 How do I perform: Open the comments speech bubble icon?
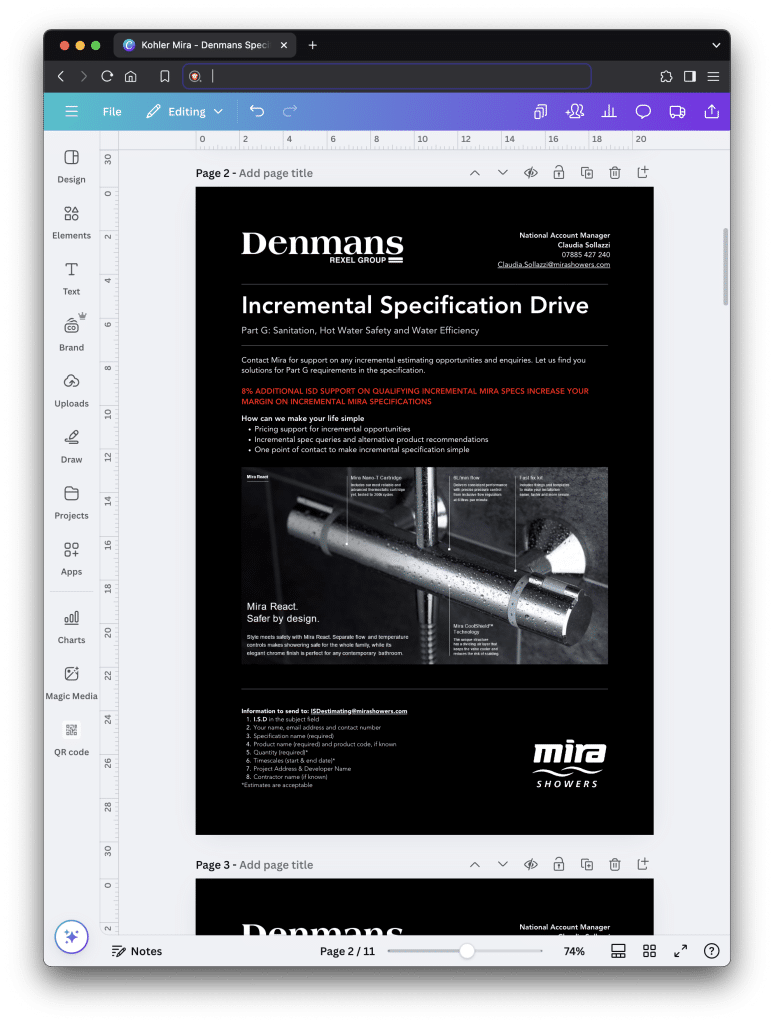pos(643,112)
